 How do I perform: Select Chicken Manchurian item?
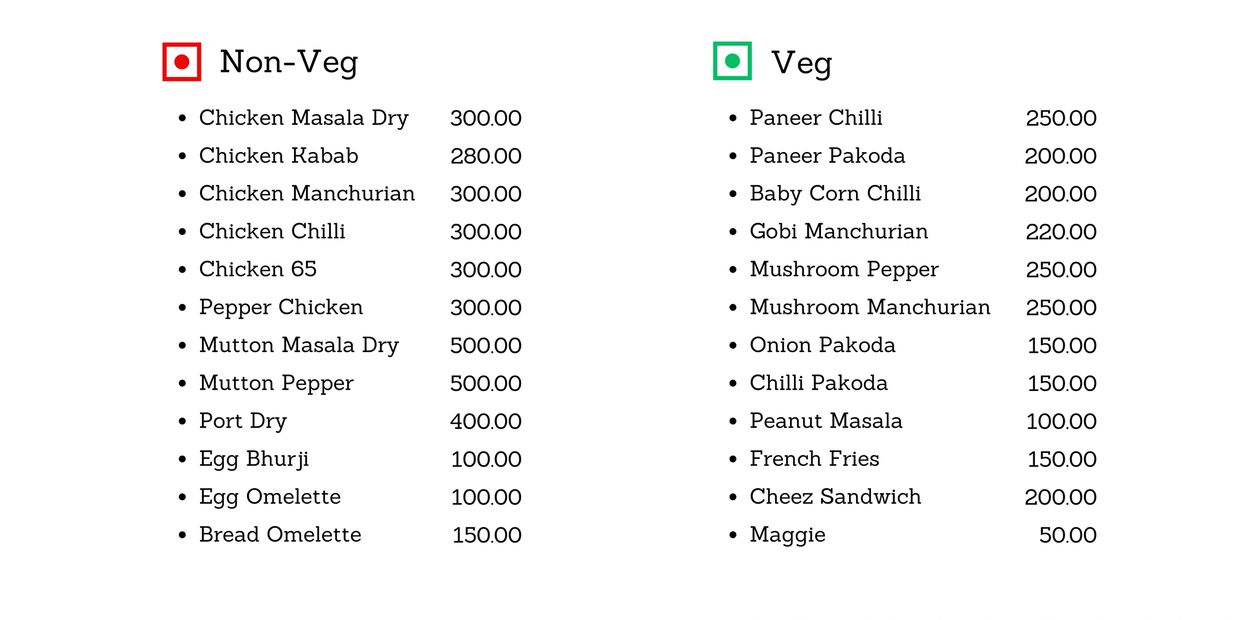[x=306, y=194]
